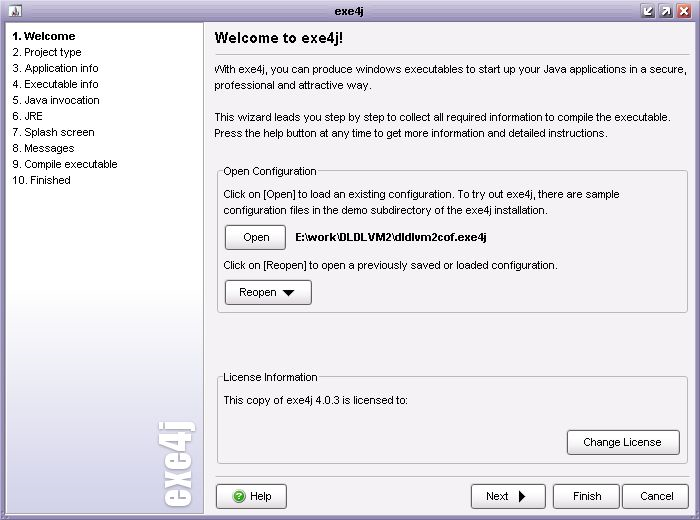Jump to step 4. Executable info

[x=55, y=84]
